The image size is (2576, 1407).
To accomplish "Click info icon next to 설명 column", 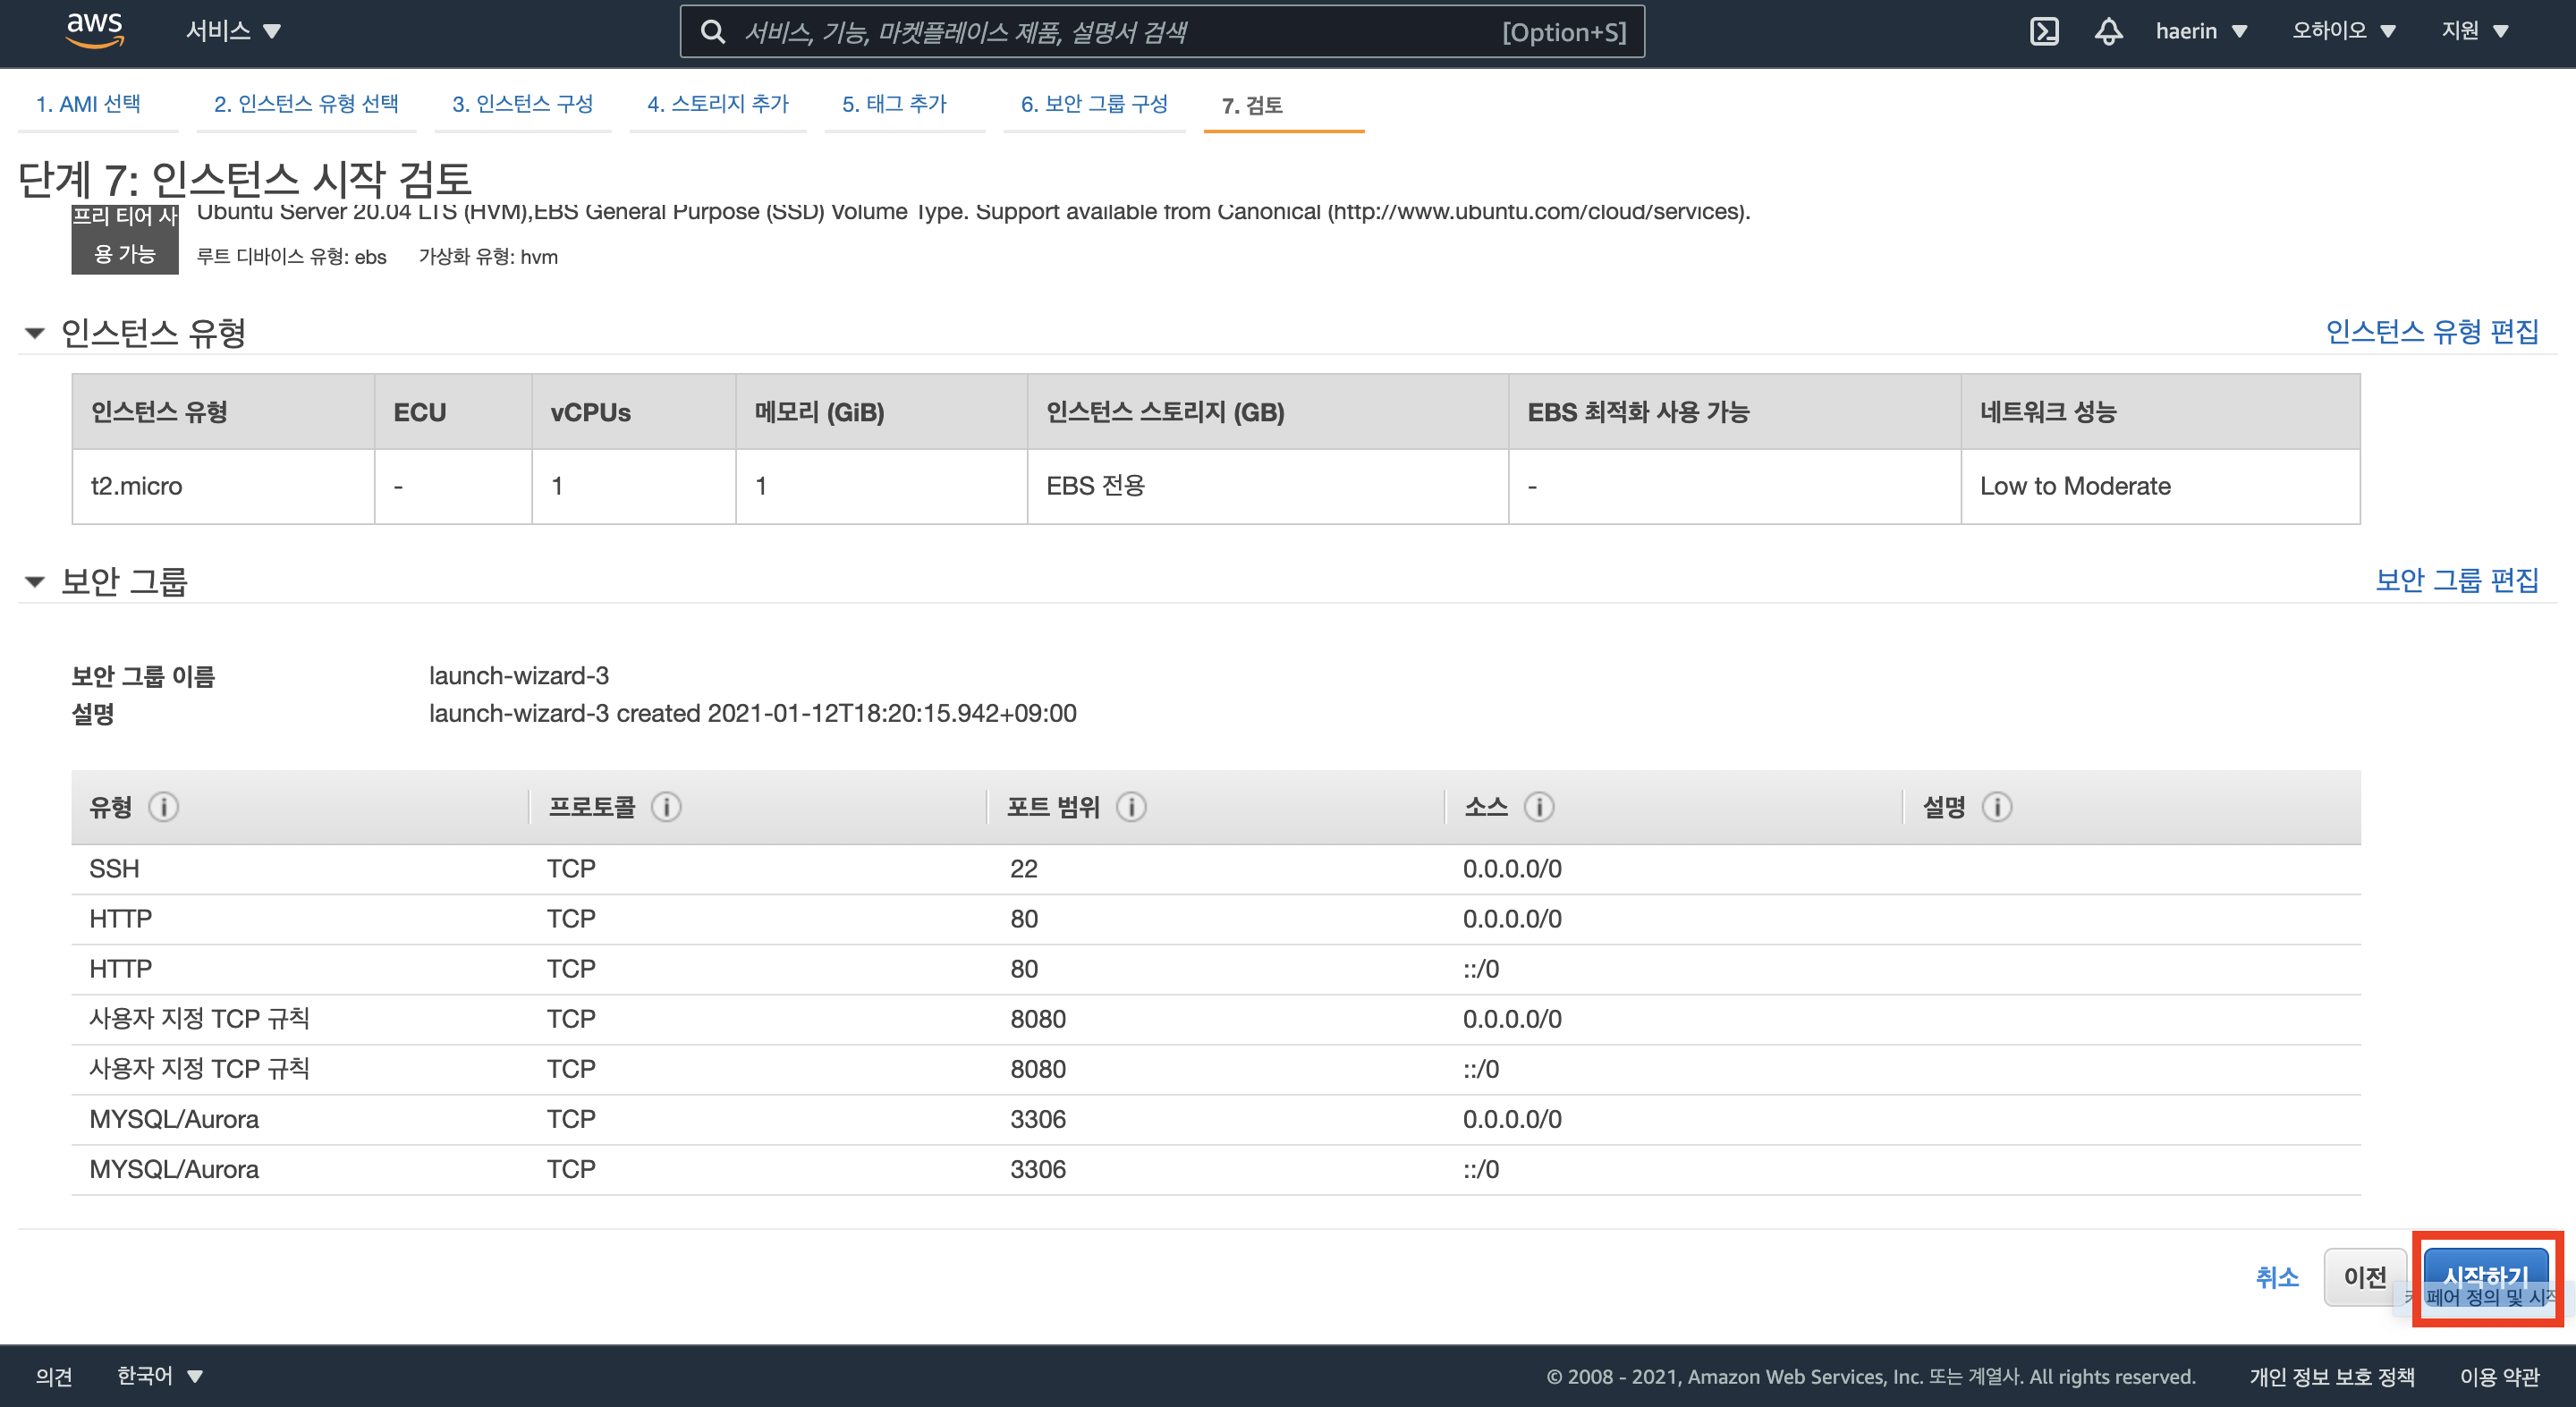I will tap(1997, 806).
